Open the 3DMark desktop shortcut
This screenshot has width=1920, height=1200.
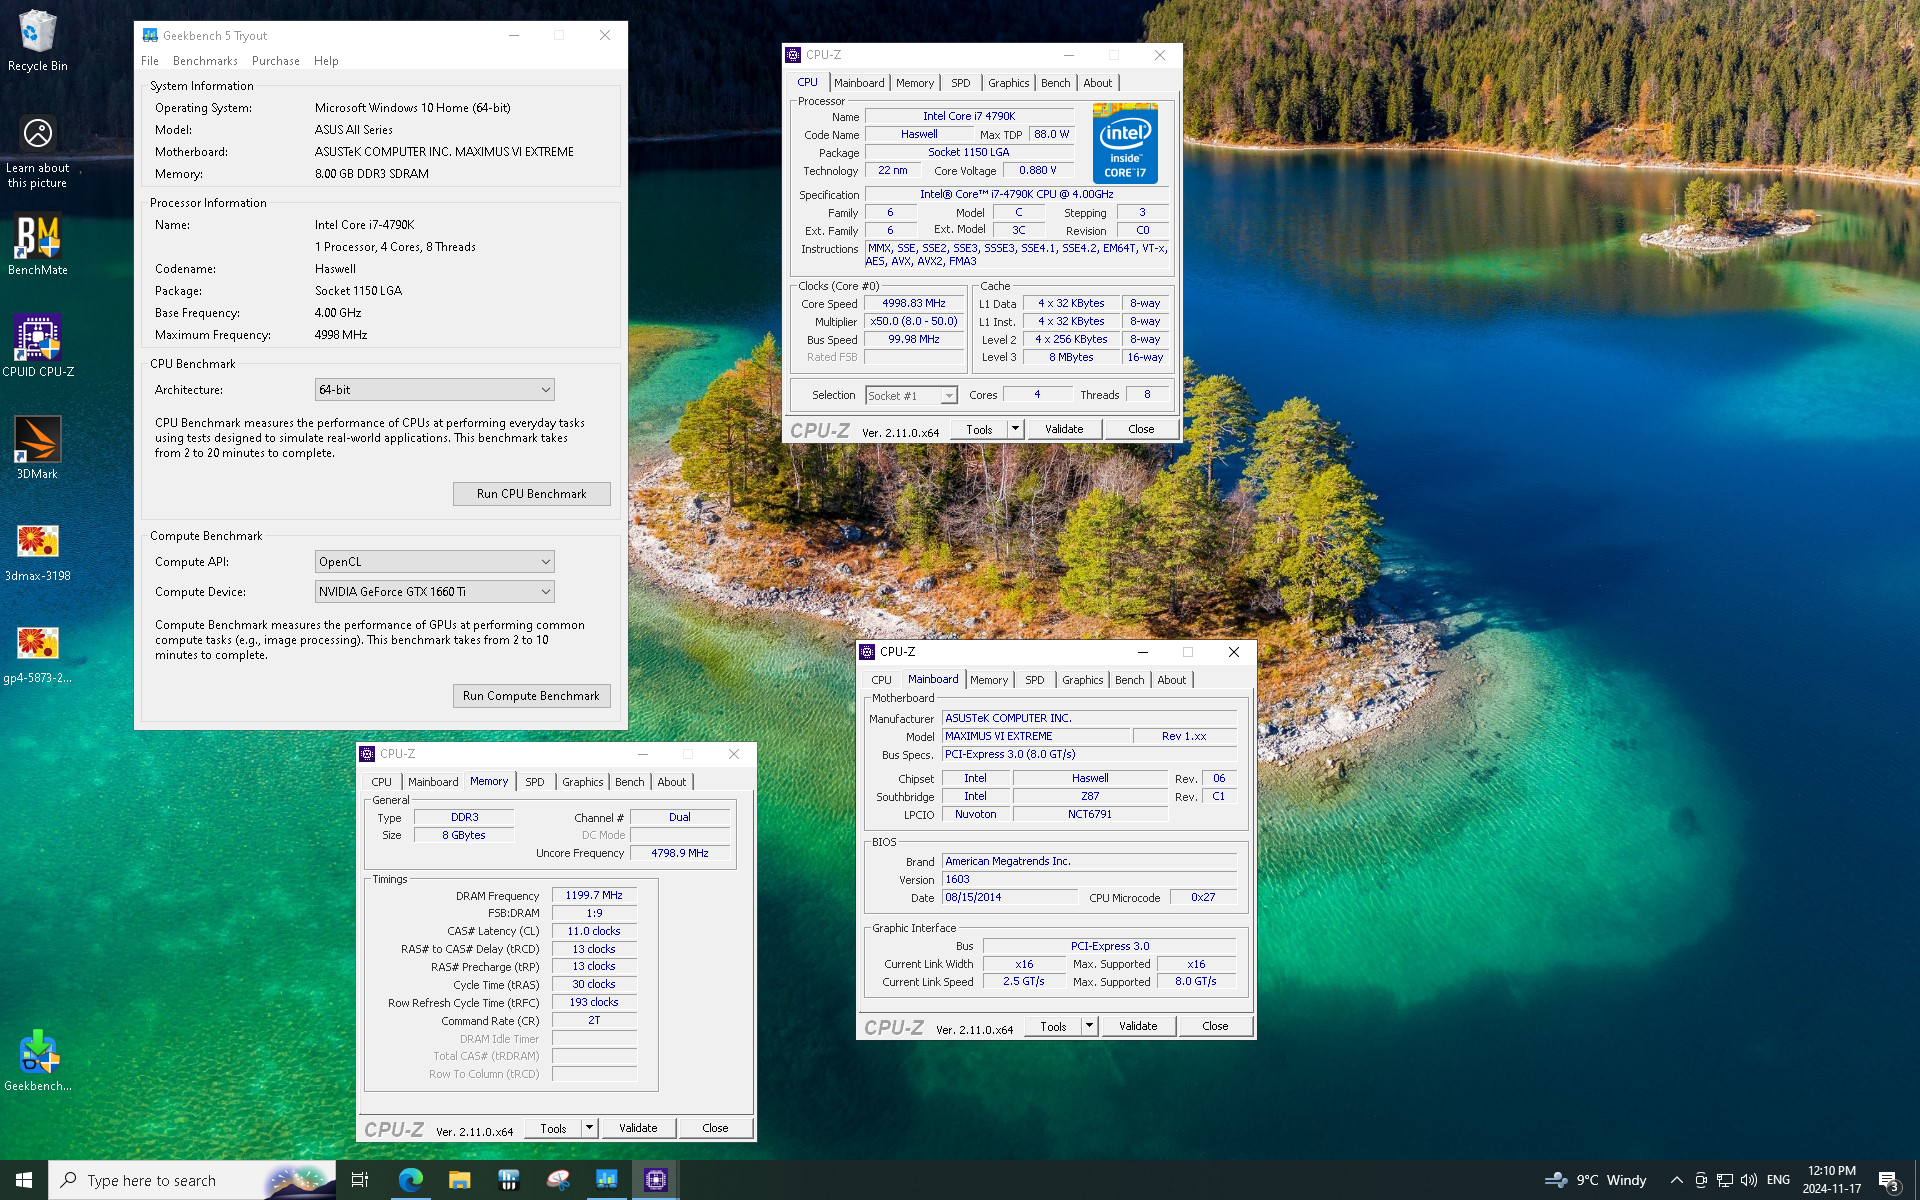coord(37,448)
